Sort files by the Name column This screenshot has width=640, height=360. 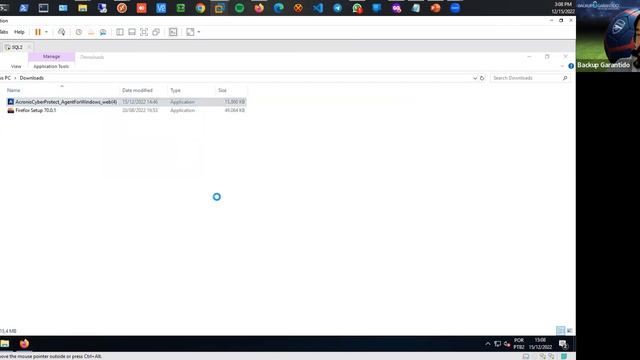13,90
